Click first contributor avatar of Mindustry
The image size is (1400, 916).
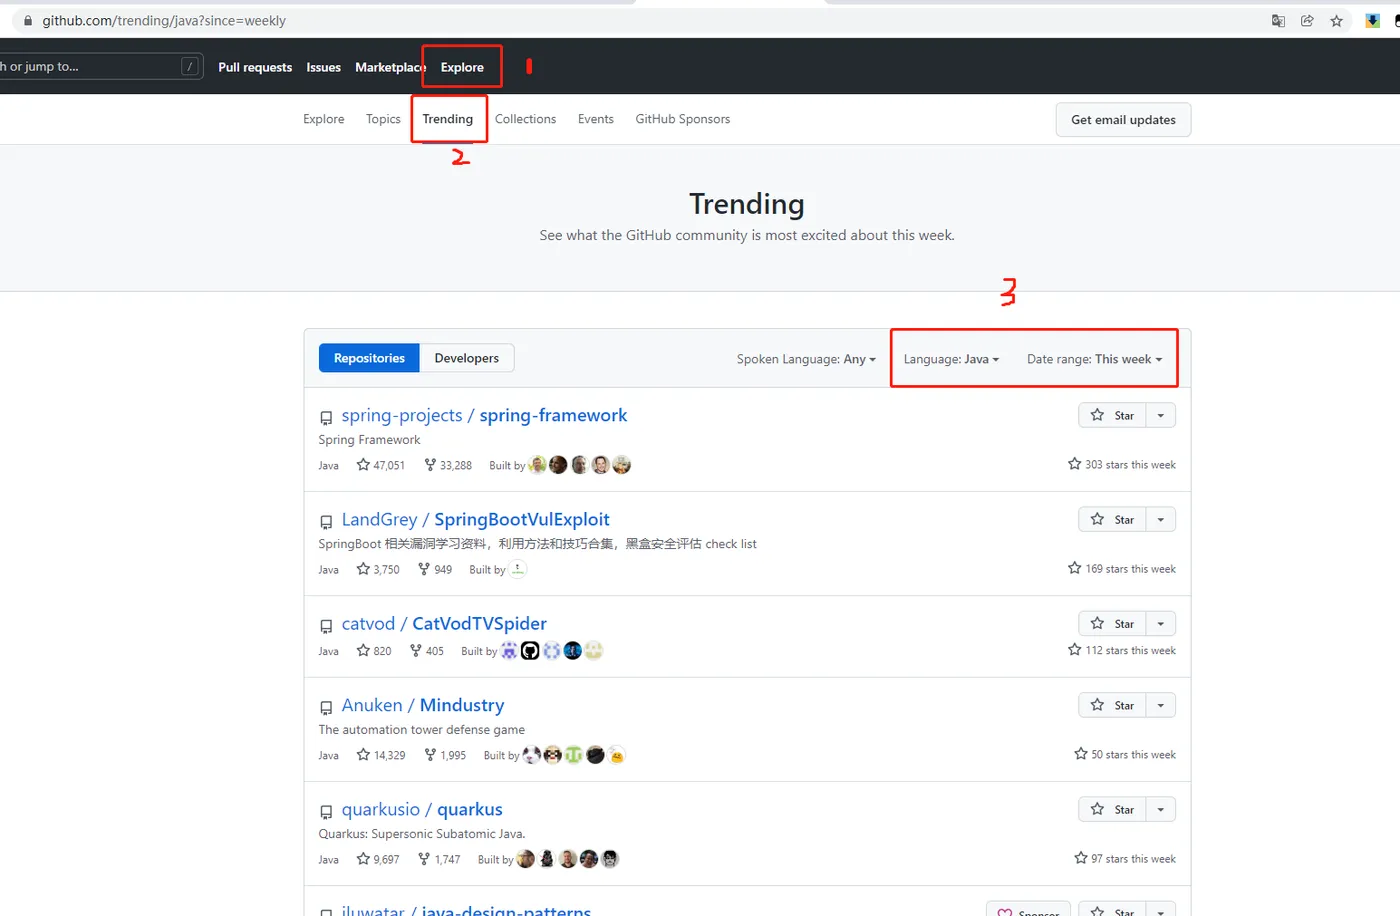click(x=532, y=755)
